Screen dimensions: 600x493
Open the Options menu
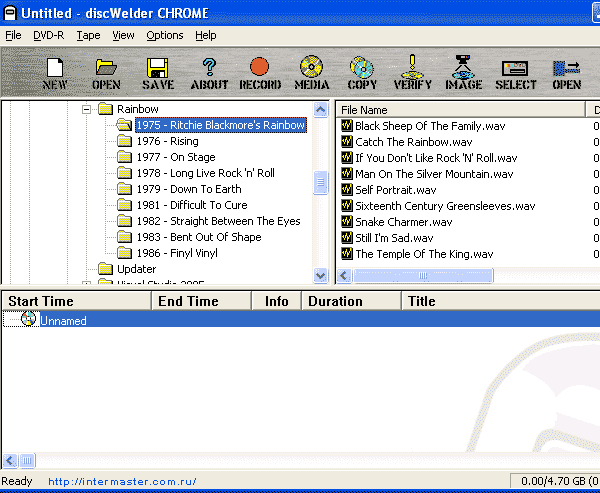pos(165,36)
